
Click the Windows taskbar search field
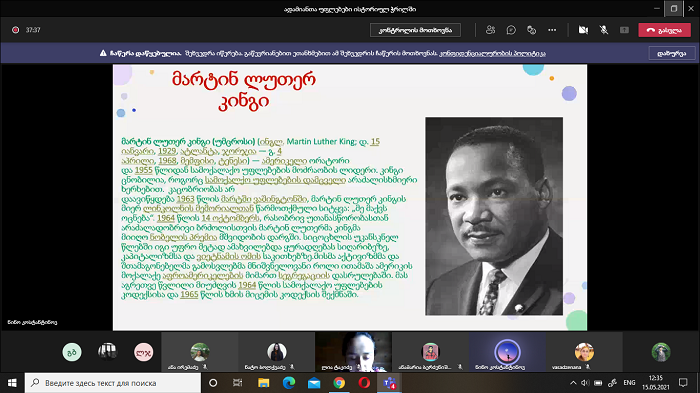click(x=112, y=383)
